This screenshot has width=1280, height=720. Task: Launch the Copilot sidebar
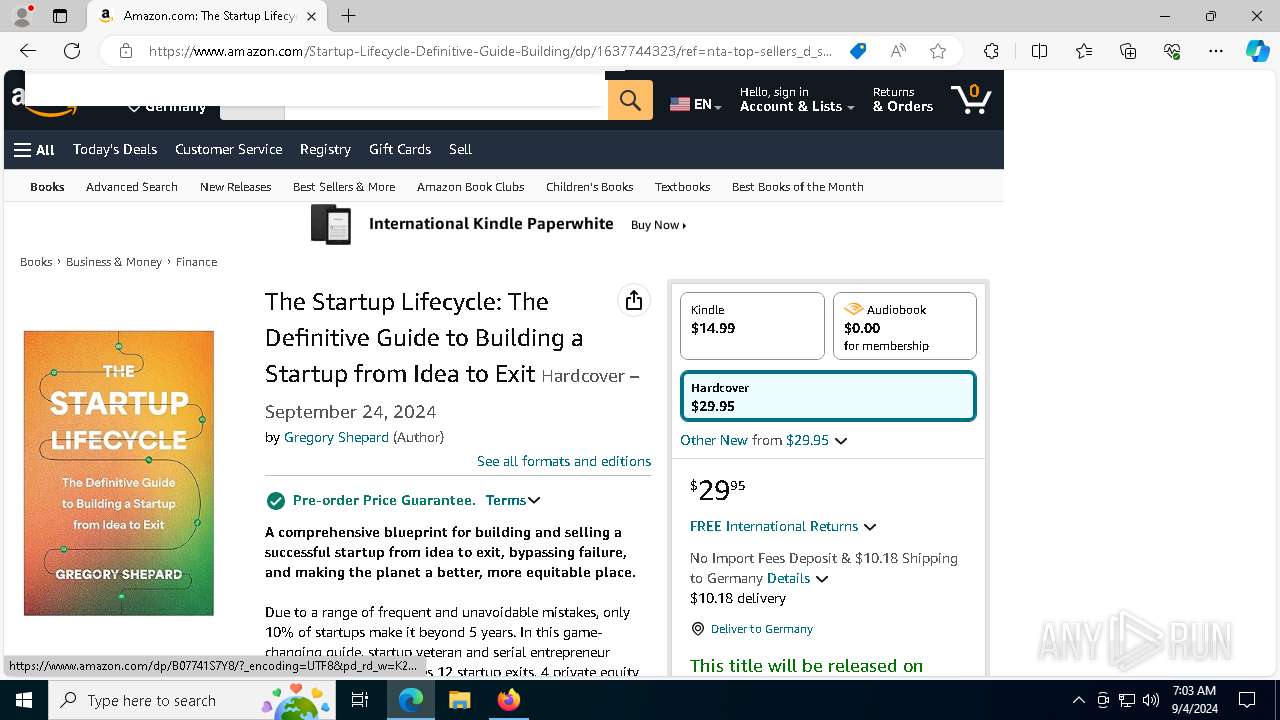tap(1257, 51)
